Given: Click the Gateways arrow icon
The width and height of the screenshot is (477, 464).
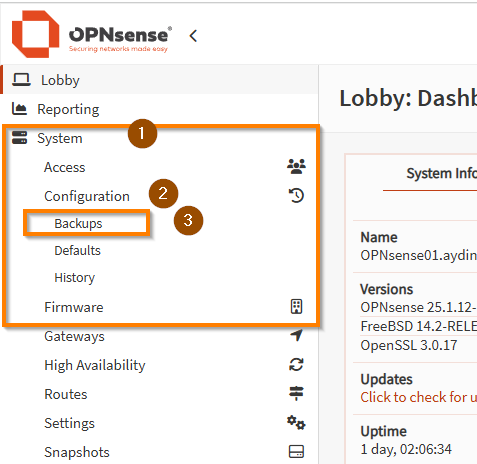Looking at the screenshot, I should tap(296, 335).
